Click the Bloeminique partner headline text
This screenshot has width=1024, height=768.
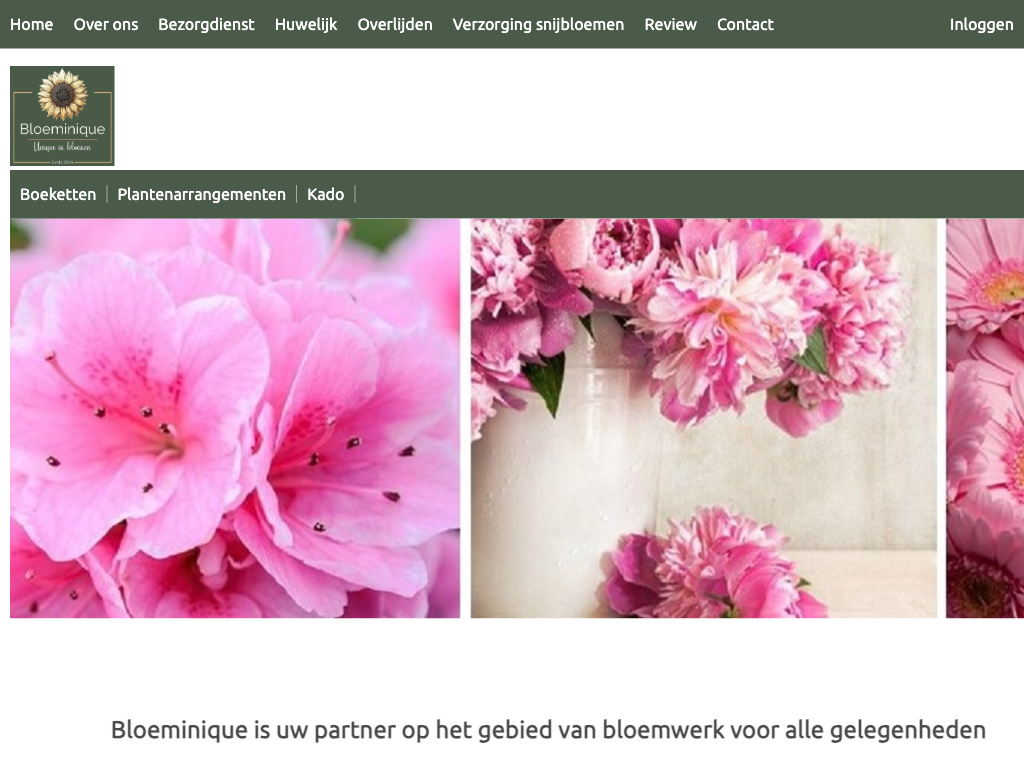pyautogui.click(x=548, y=729)
